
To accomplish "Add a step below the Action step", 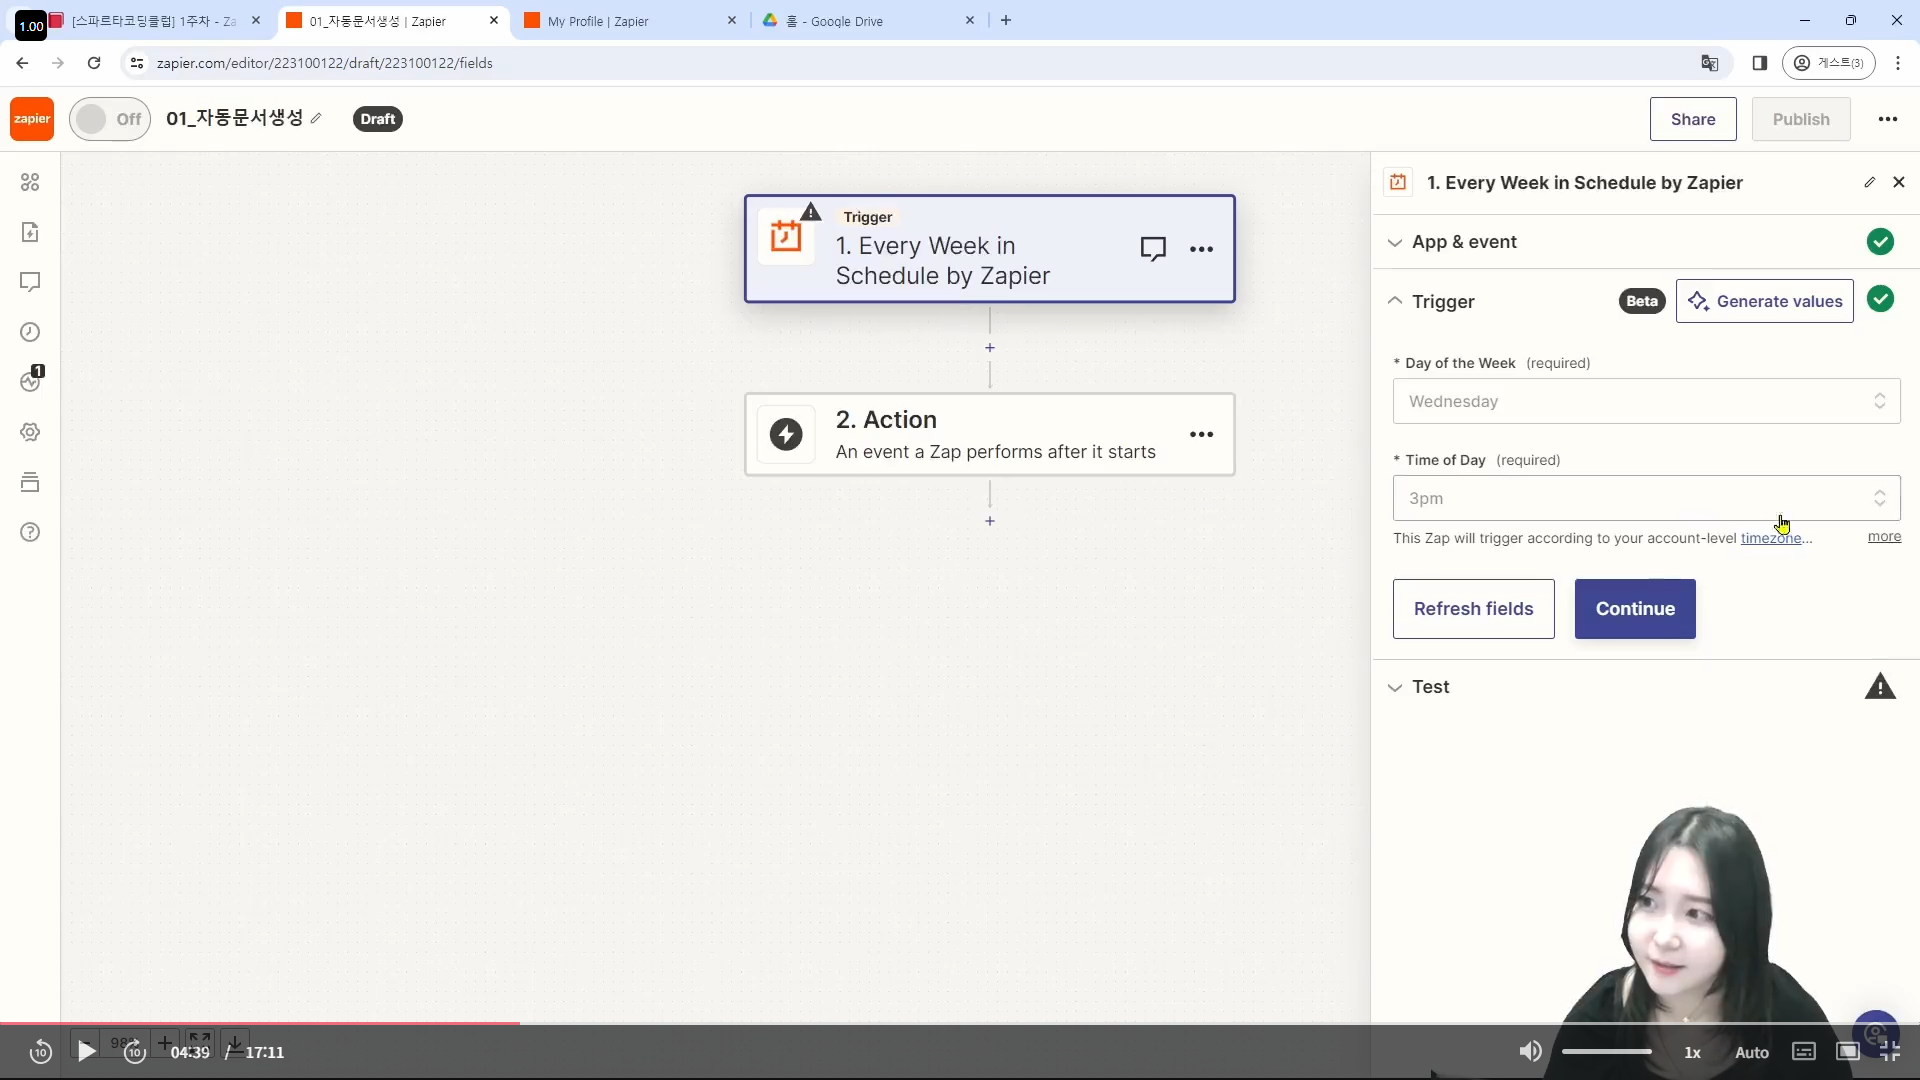I will 990,521.
